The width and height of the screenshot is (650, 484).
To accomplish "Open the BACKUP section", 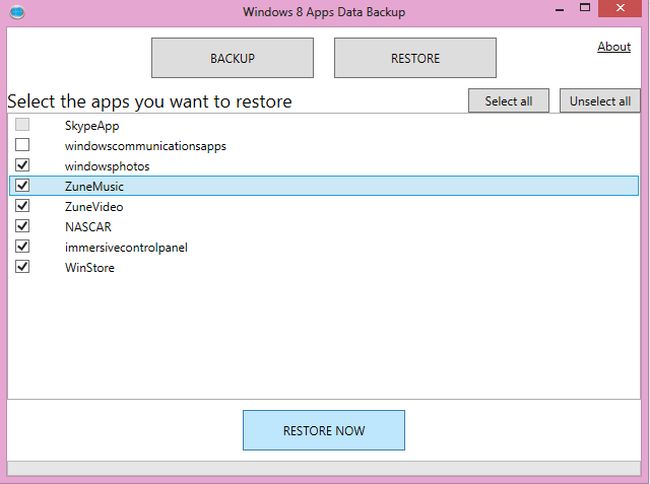I will point(232,58).
